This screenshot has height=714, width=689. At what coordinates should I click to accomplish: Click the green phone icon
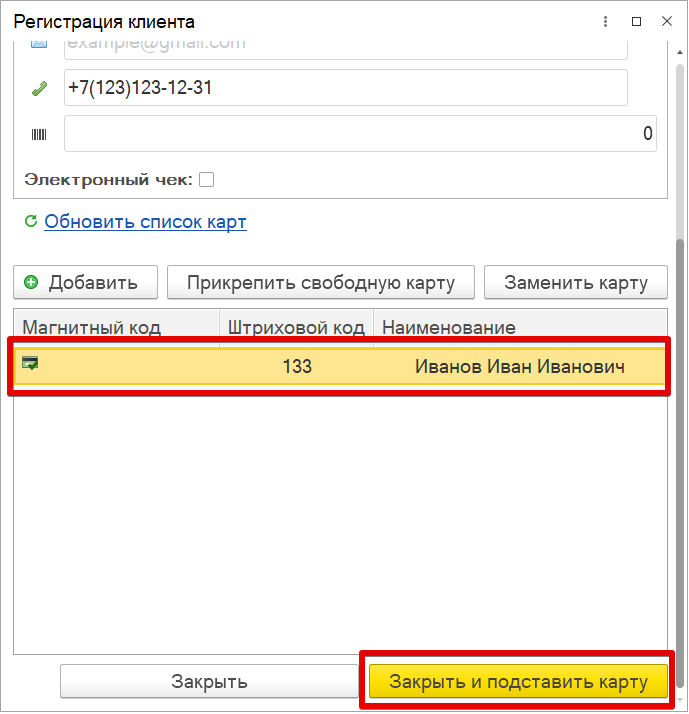(x=39, y=88)
